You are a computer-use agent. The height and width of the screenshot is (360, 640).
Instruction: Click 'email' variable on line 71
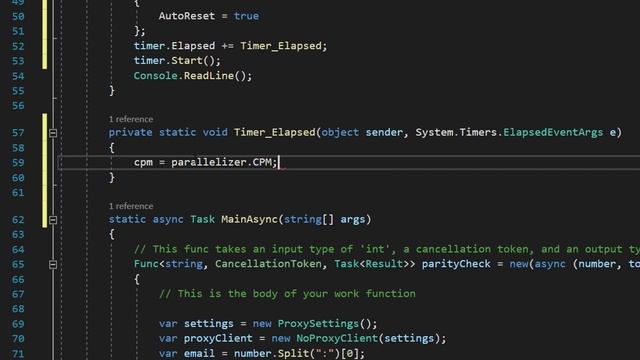[x=199, y=353]
